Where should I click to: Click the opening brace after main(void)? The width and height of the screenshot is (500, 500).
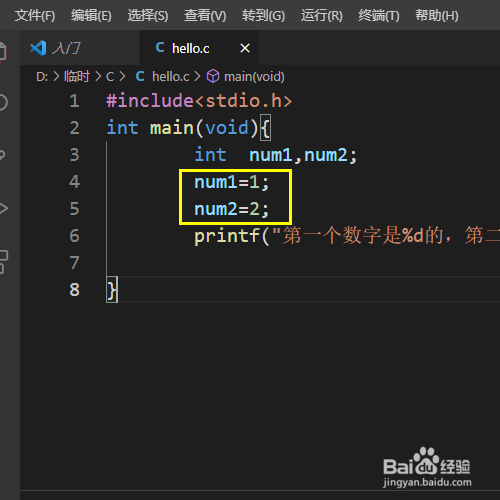pyautogui.click(x=265, y=128)
